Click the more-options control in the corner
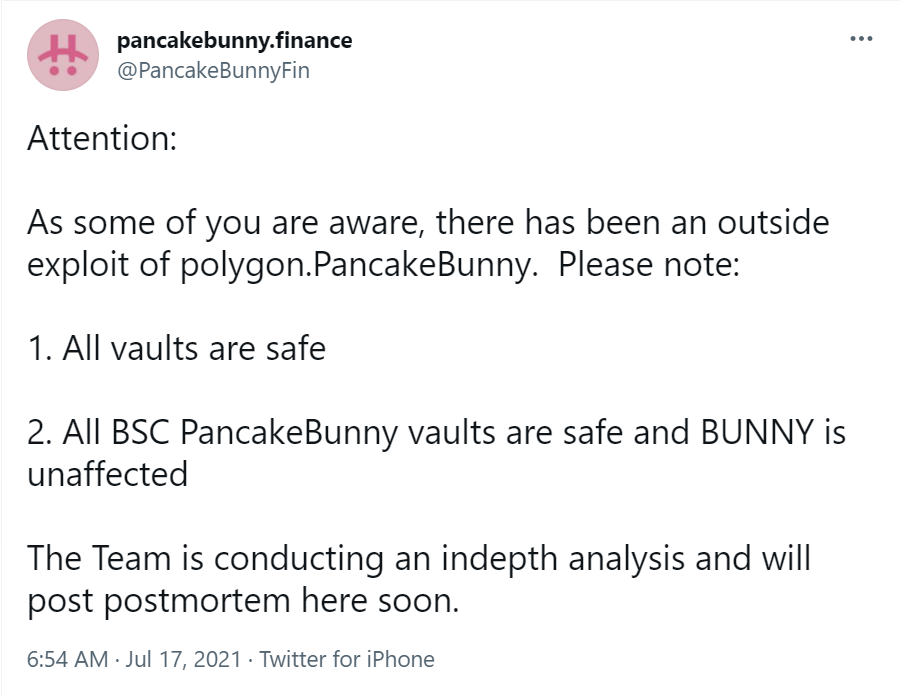 coord(860,36)
